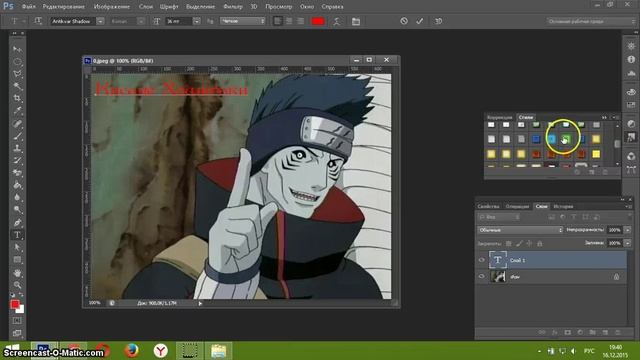
Task: Select the Blur tool
Action: (17, 198)
